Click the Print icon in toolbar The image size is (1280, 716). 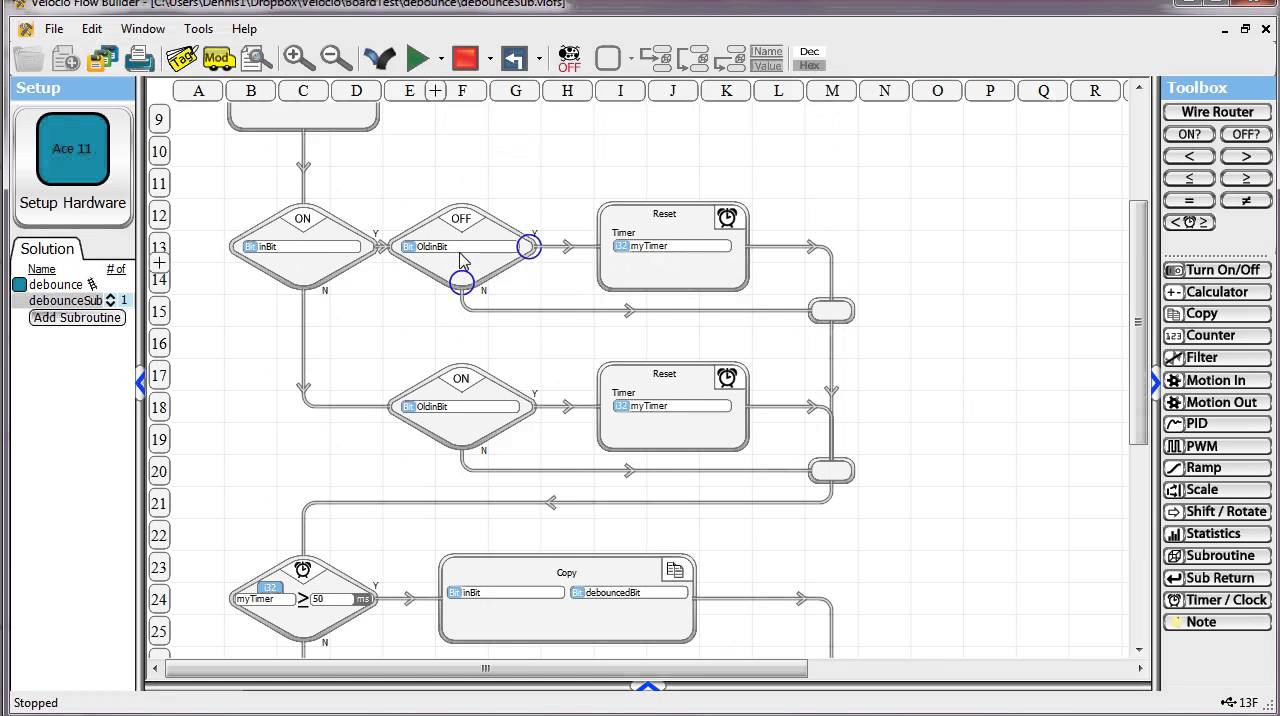[139, 58]
